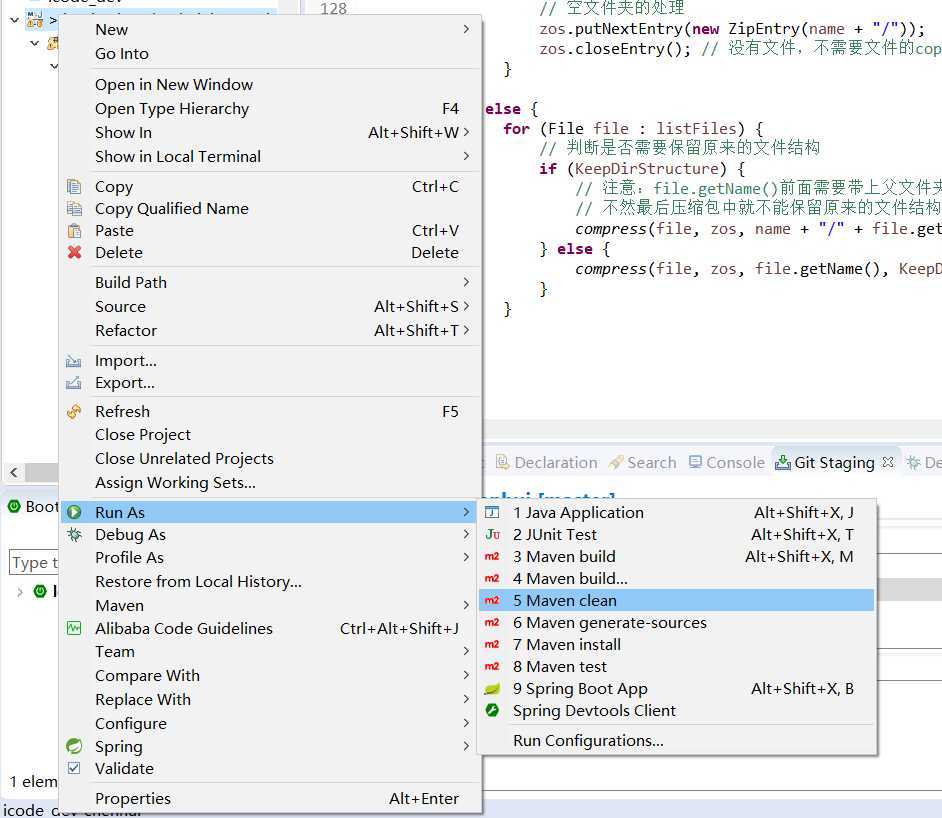Click the Spring Boot App leaf icon
The height and width of the screenshot is (818, 942).
[492, 689]
